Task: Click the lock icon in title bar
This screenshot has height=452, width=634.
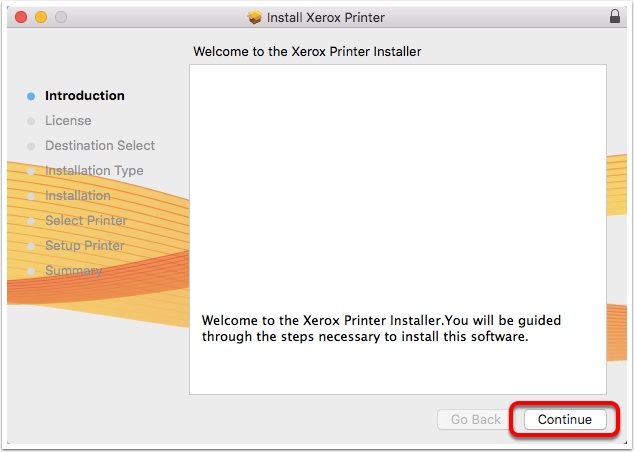Action: (615, 16)
